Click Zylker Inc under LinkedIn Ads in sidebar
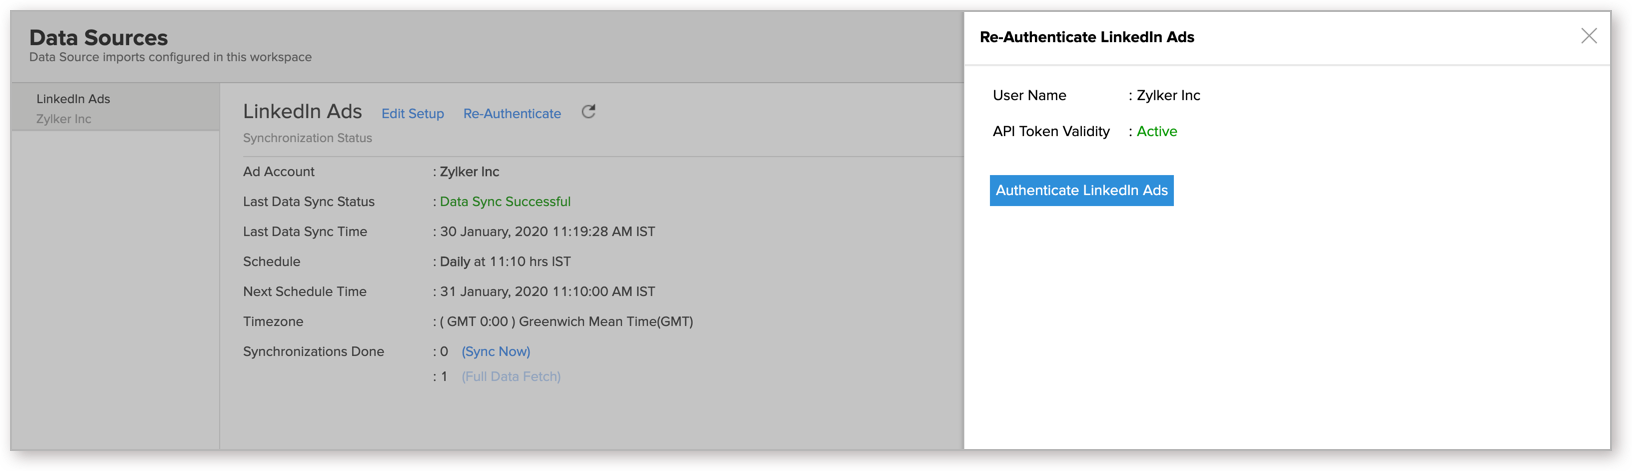The width and height of the screenshot is (1632, 471). [63, 119]
